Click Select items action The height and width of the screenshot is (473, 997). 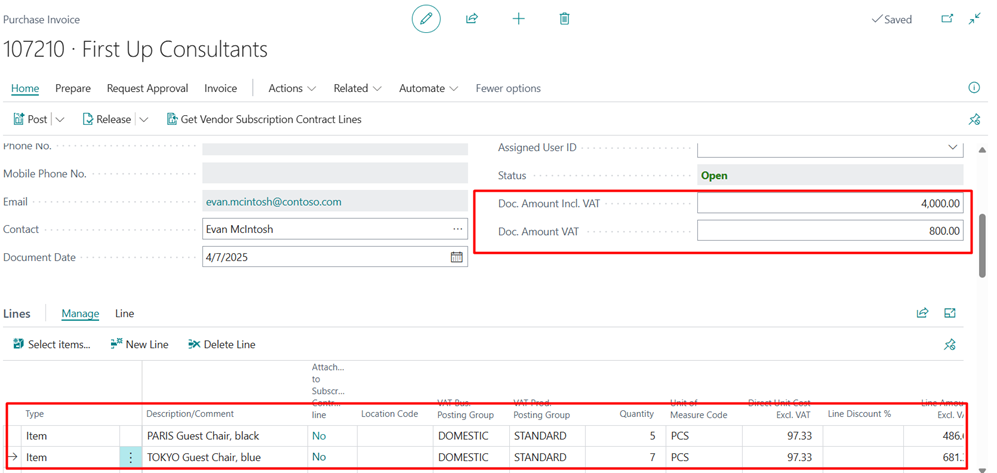(52, 345)
